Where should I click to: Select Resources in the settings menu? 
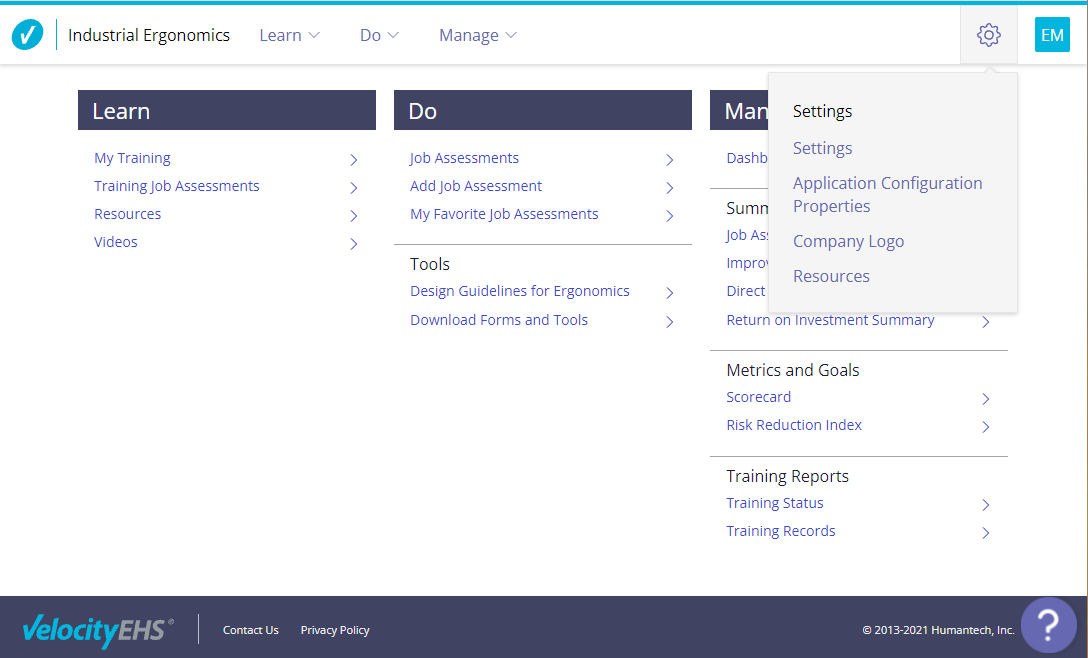pos(831,276)
